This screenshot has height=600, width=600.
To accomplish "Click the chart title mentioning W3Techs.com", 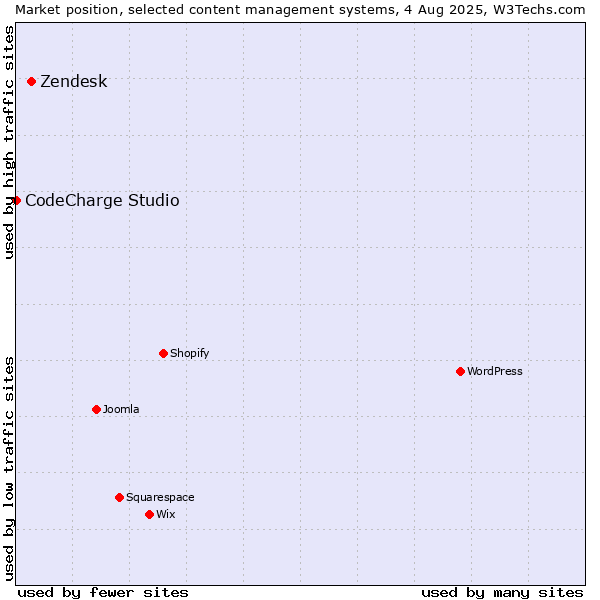I will coord(300,10).
